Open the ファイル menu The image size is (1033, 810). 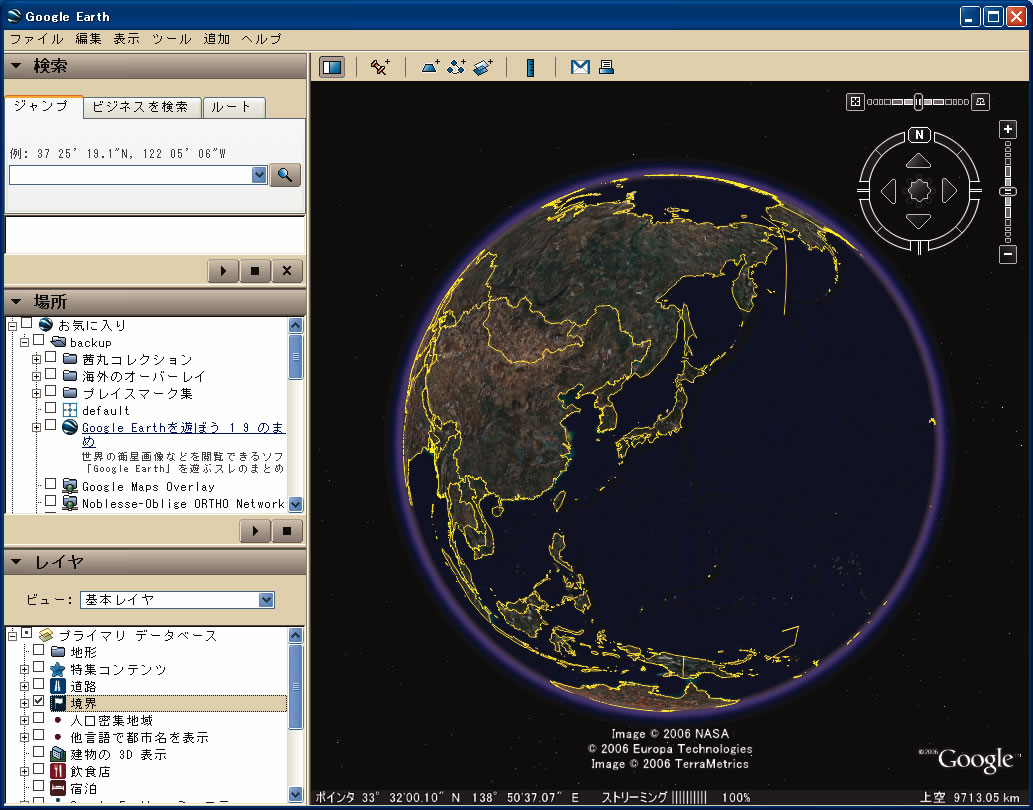pyautogui.click(x=36, y=39)
